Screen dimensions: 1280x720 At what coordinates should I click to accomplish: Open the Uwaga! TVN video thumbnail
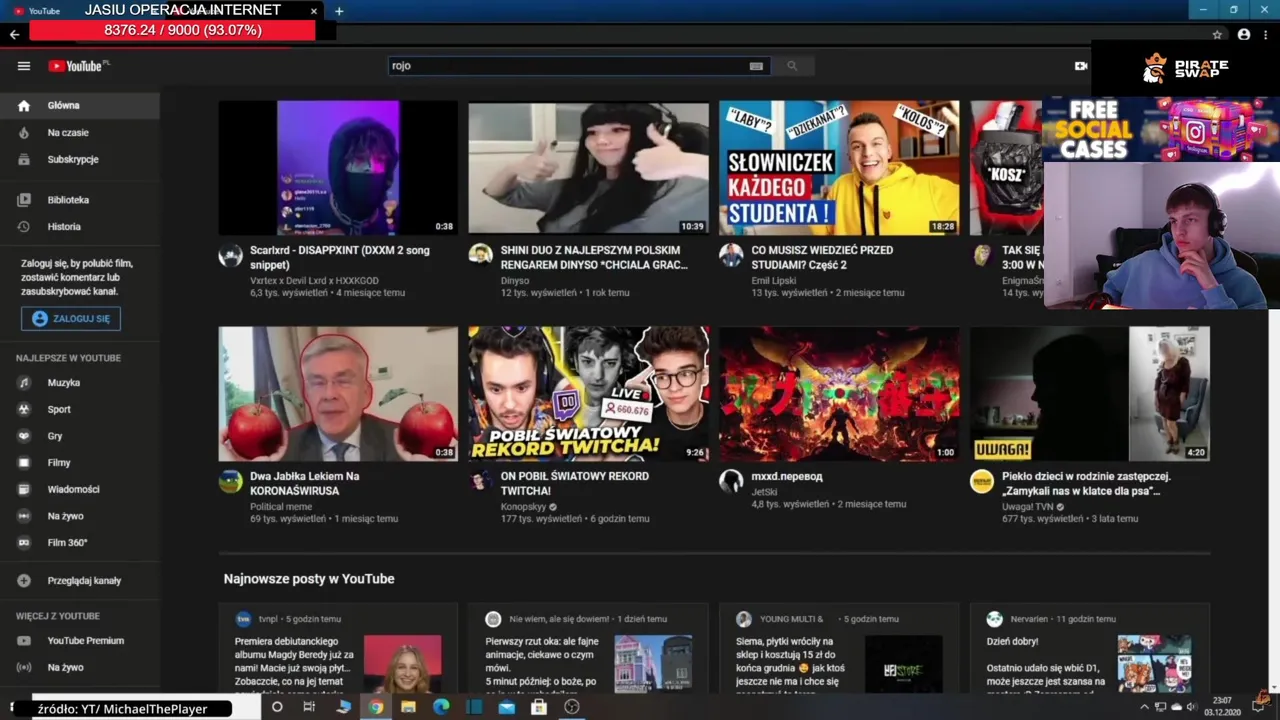(x=1089, y=394)
